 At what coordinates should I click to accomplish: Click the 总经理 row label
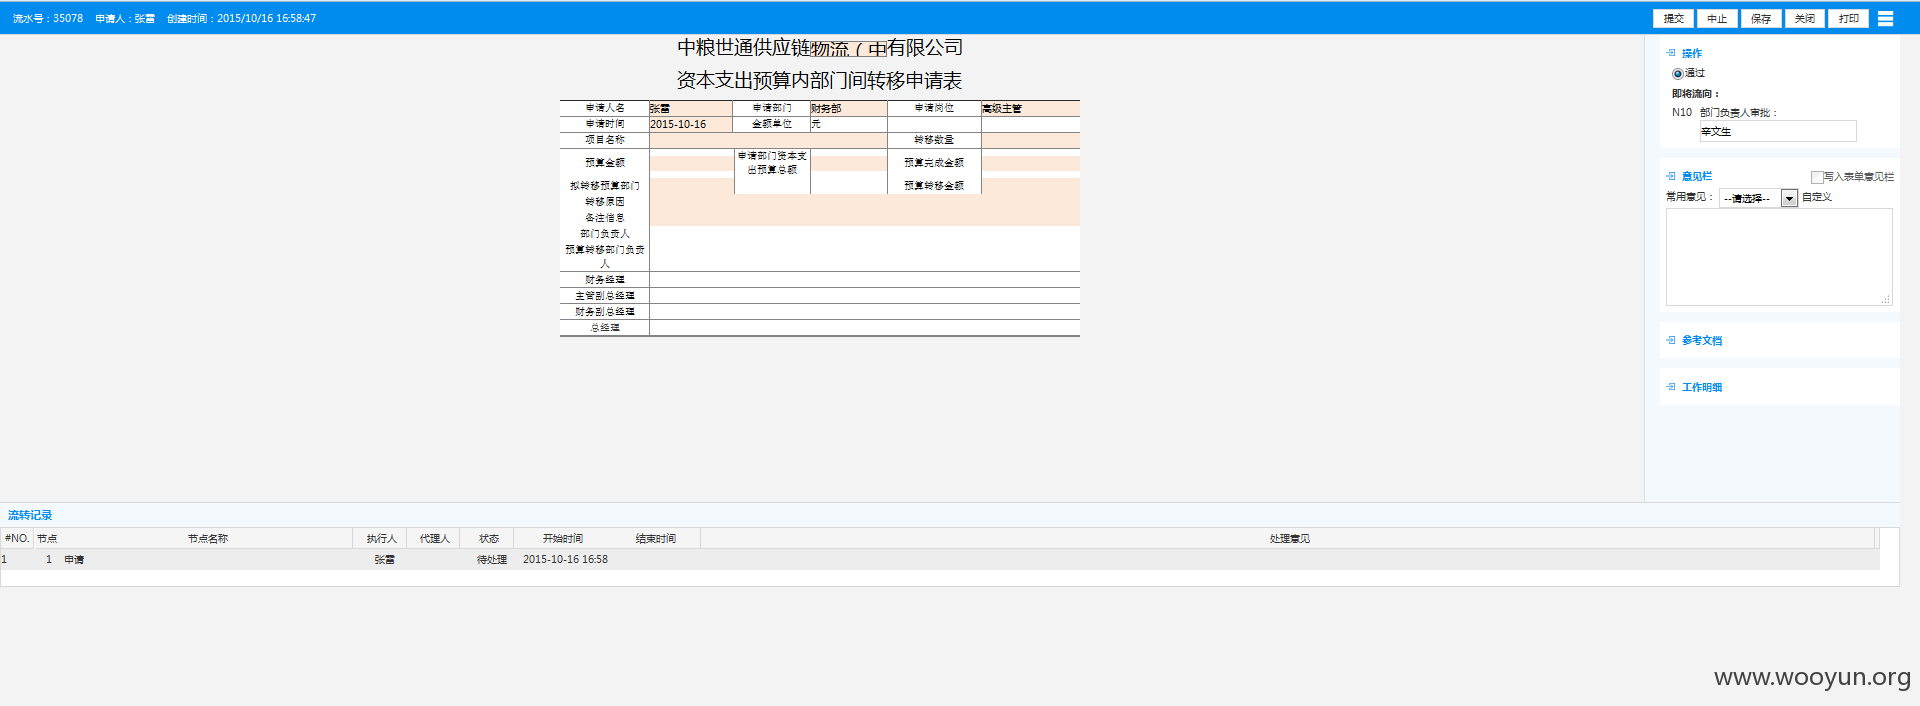pos(605,328)
